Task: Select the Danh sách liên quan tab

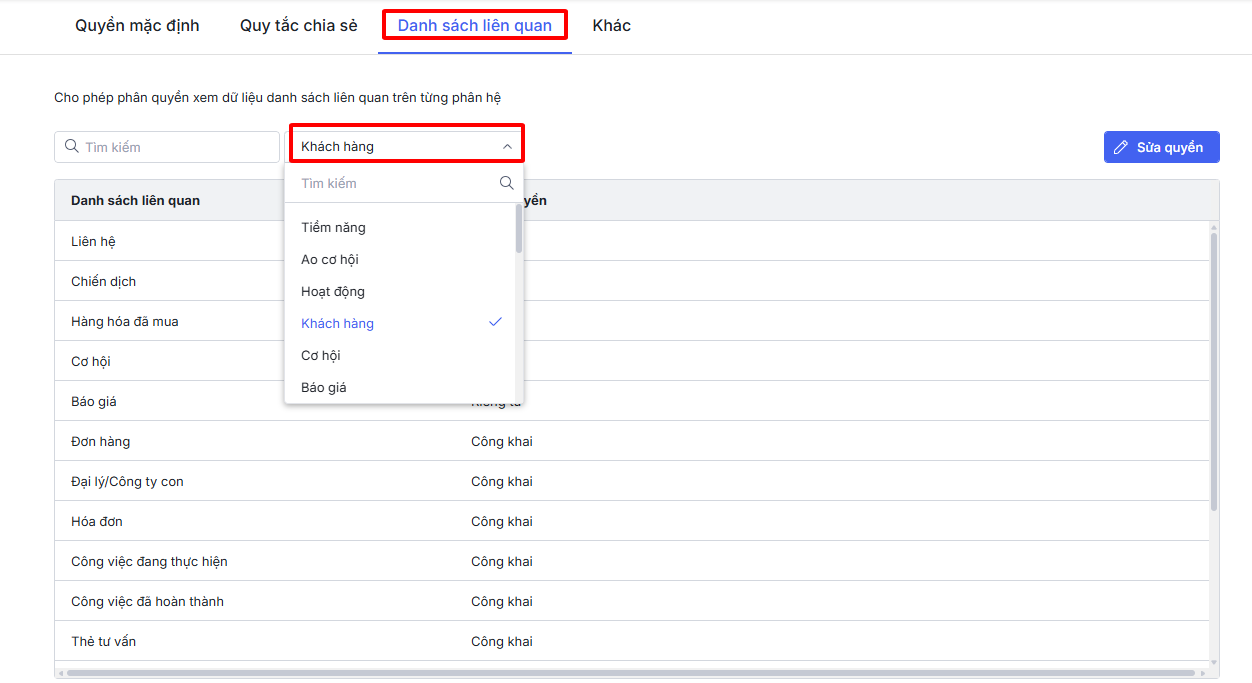Action: pos(474,26)
